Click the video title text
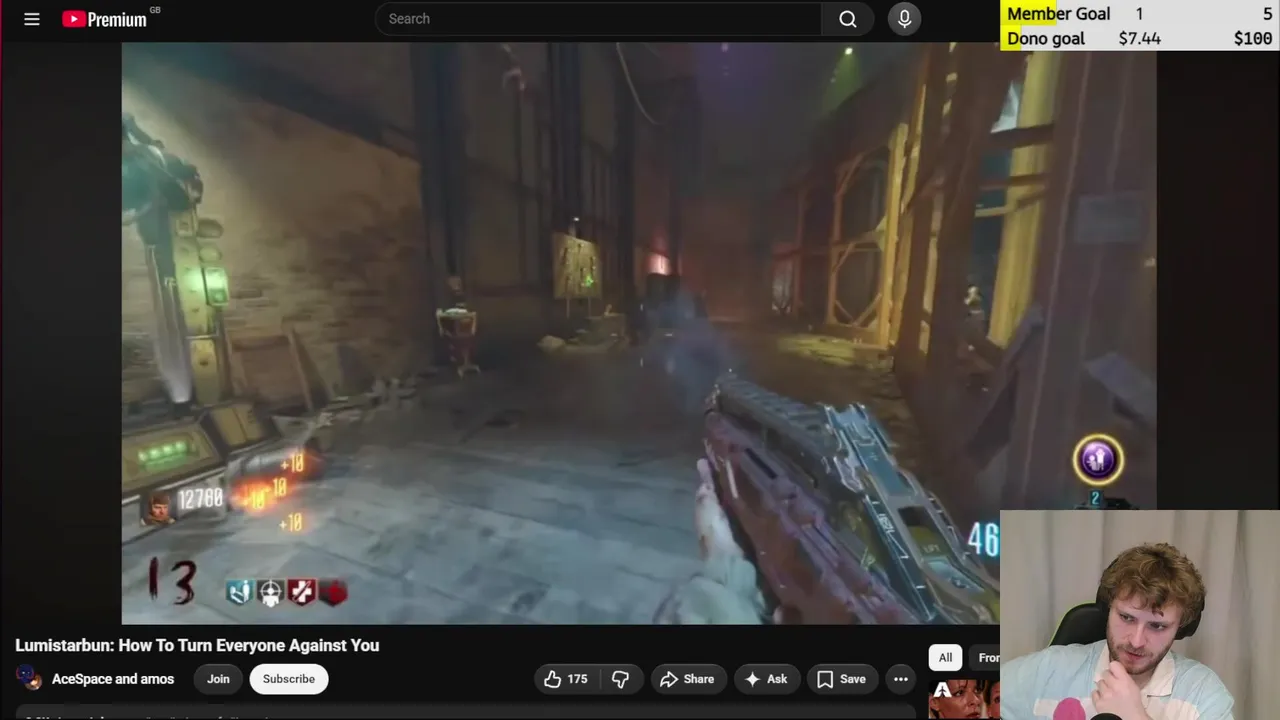 pyautogui.click(x=197, y=645)
